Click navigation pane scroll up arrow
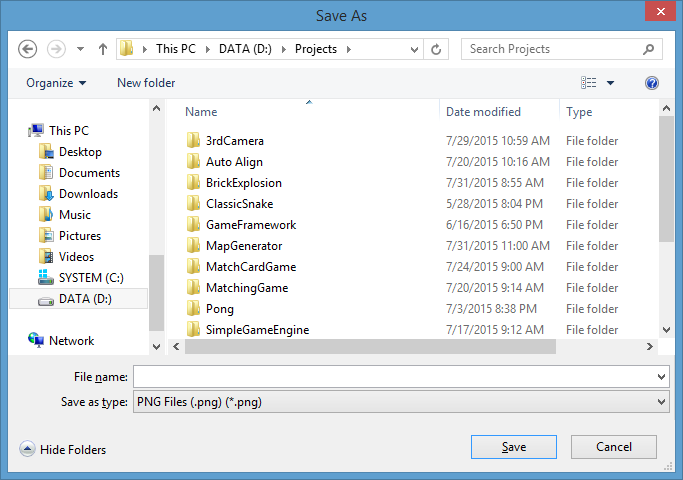Viewport: 683px width, 480px height. [x=156, y=108]
